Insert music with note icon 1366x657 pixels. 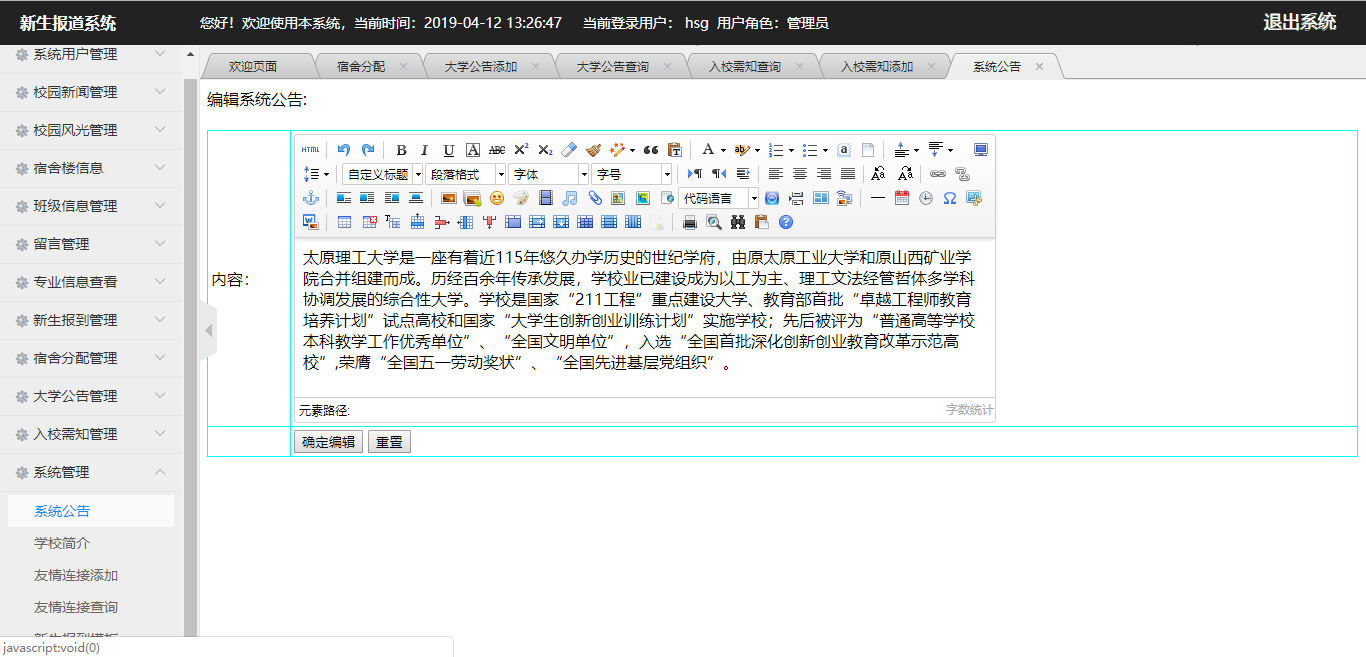[x=570, y=198]
